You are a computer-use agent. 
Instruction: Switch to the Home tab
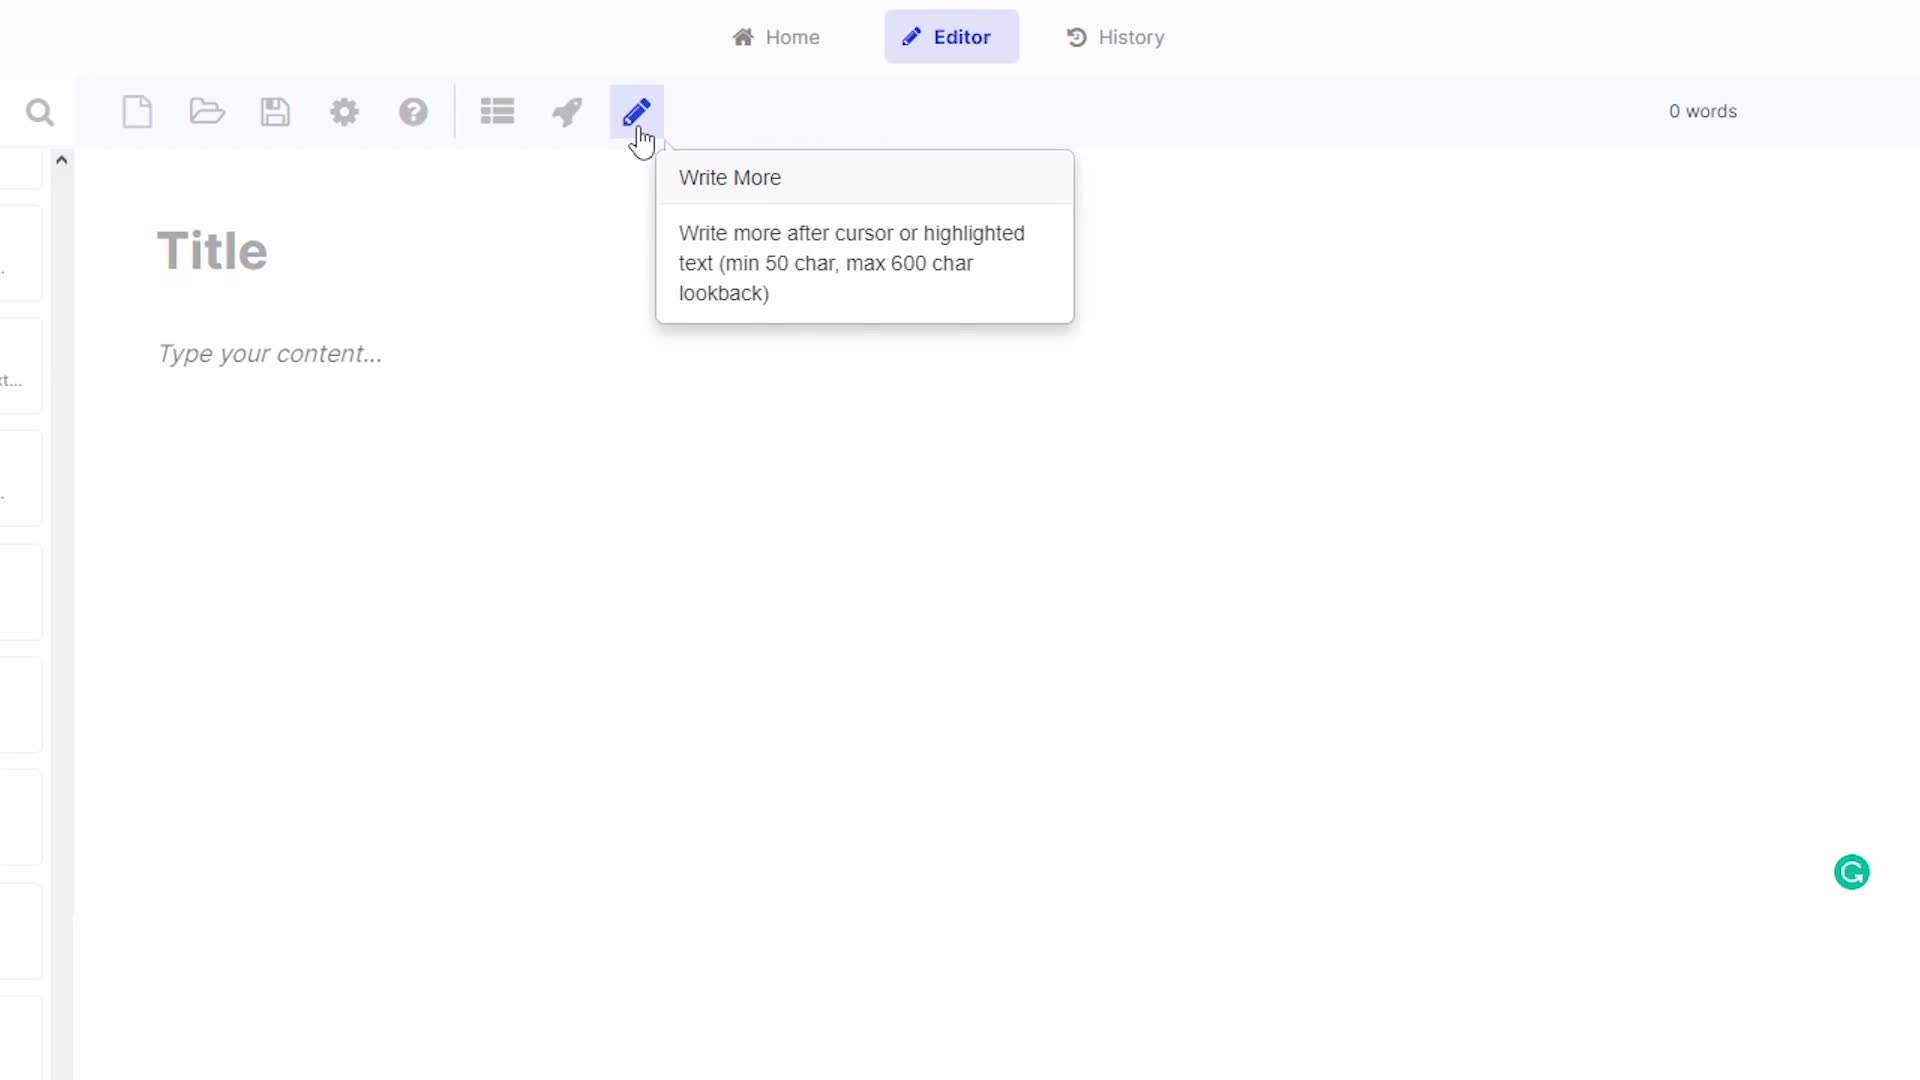tap(776, 37)
